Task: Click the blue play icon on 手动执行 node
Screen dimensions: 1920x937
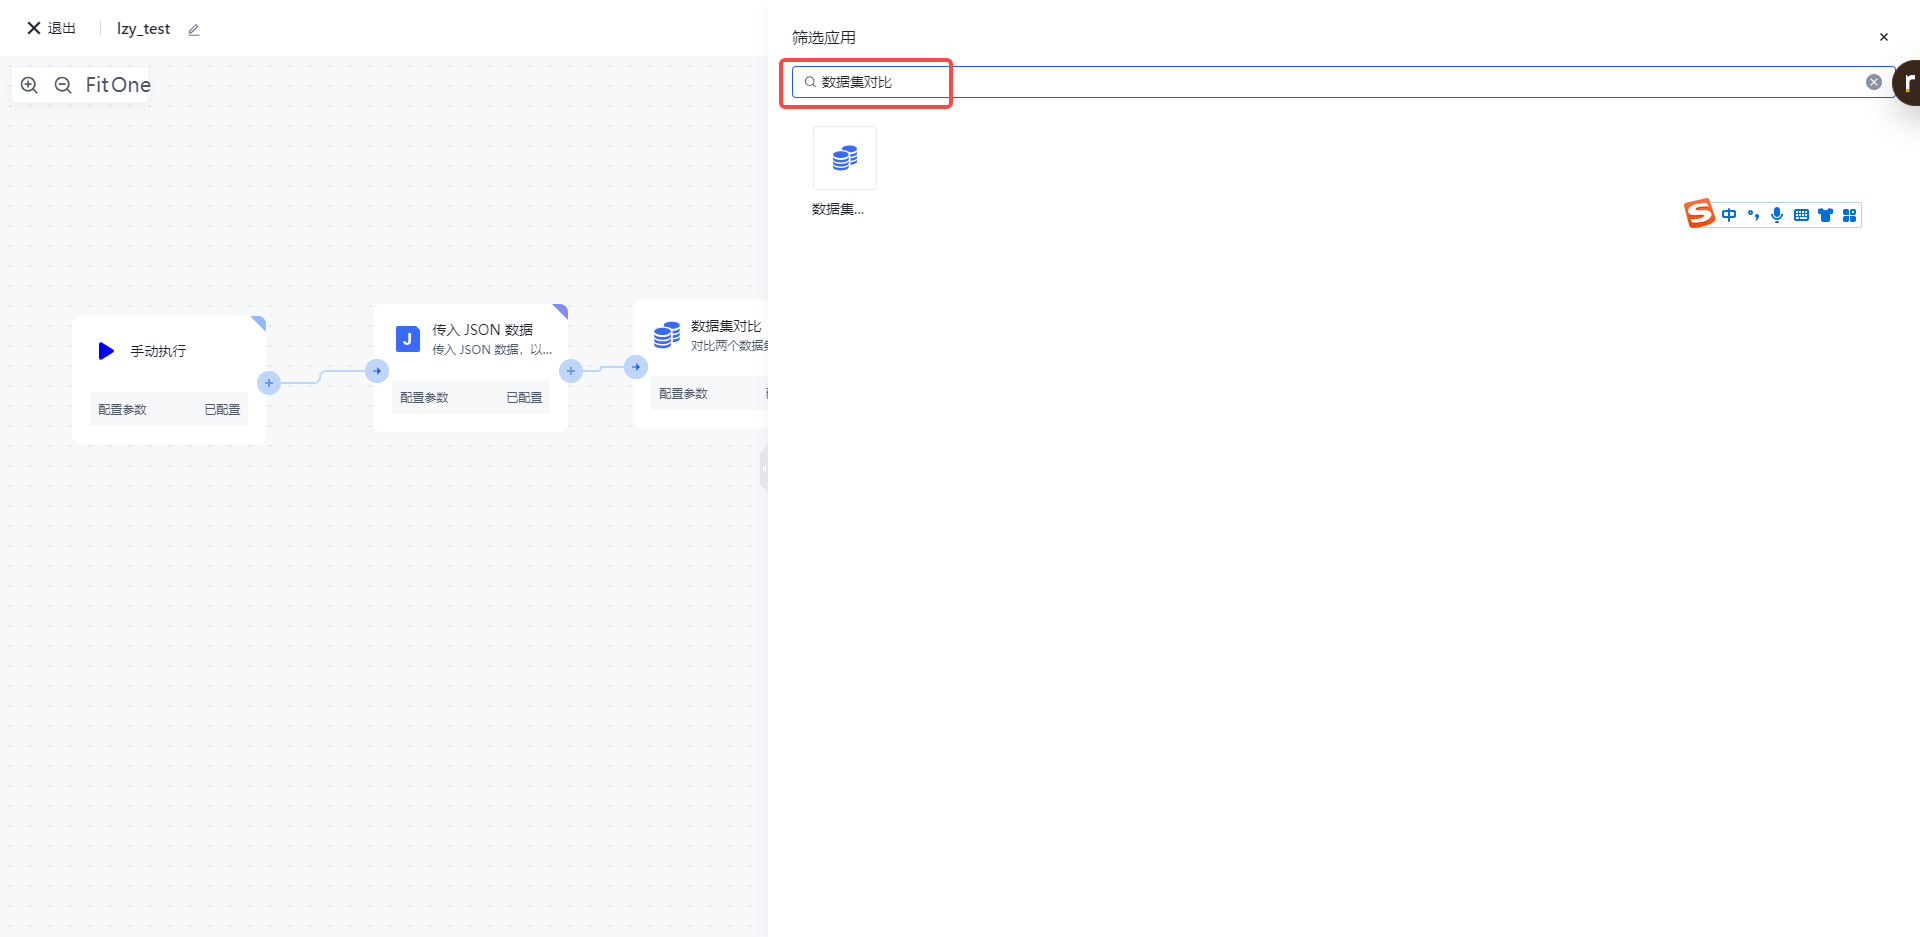Action: click(x=106, y=351)
